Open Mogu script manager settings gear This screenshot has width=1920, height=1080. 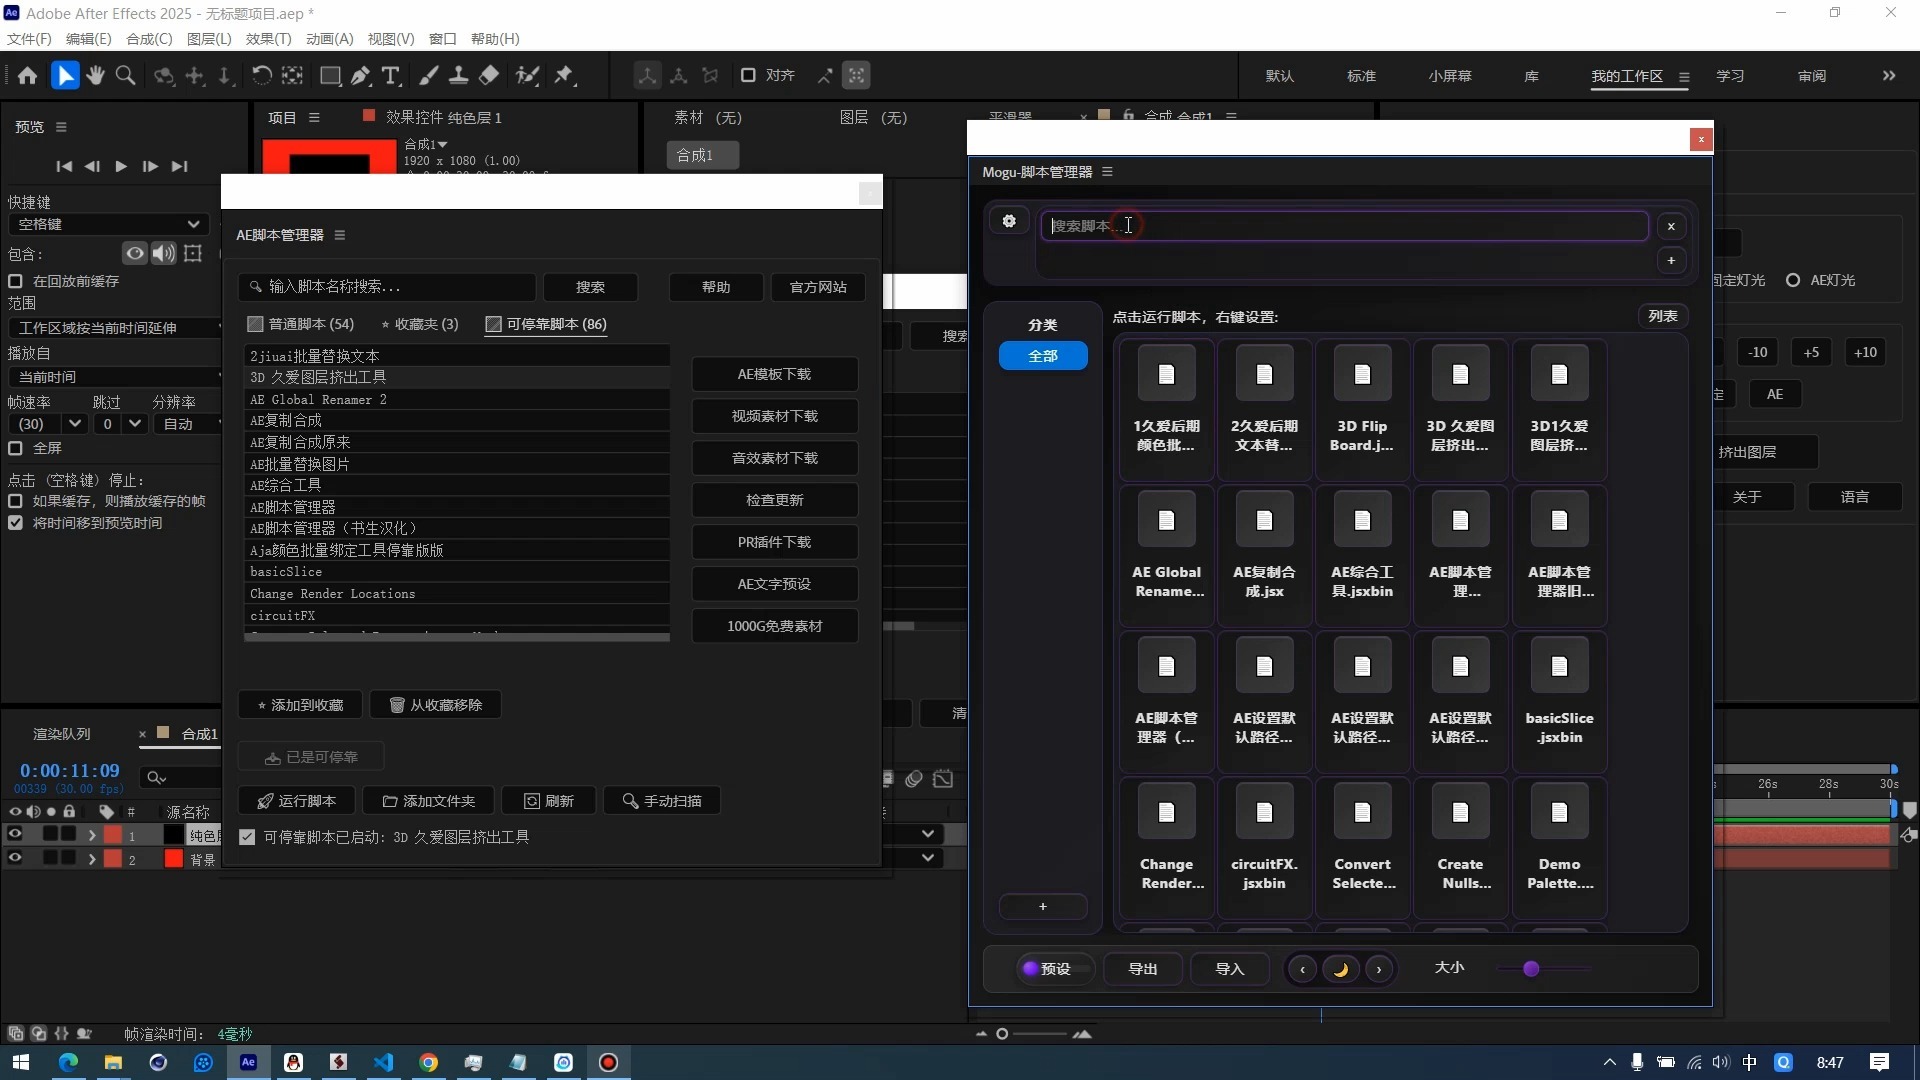1009,222
